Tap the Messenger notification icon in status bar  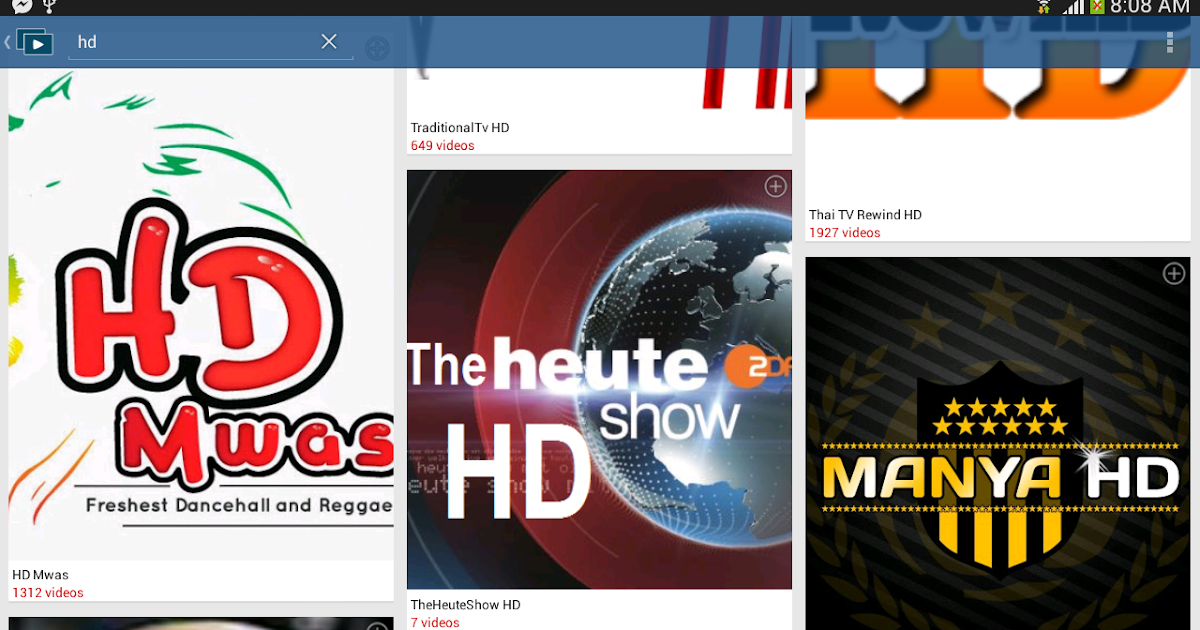[x=22, y=6]
